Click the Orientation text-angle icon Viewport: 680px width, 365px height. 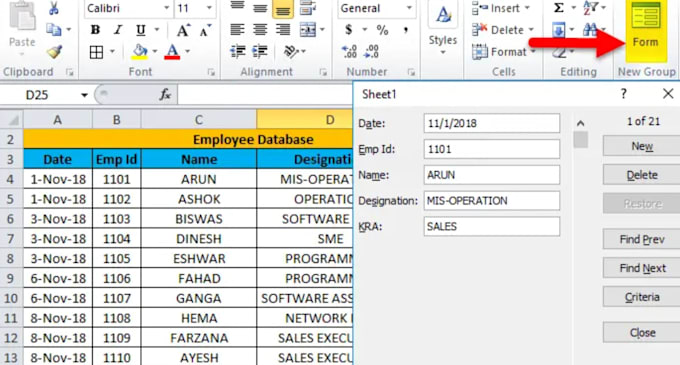291,52
